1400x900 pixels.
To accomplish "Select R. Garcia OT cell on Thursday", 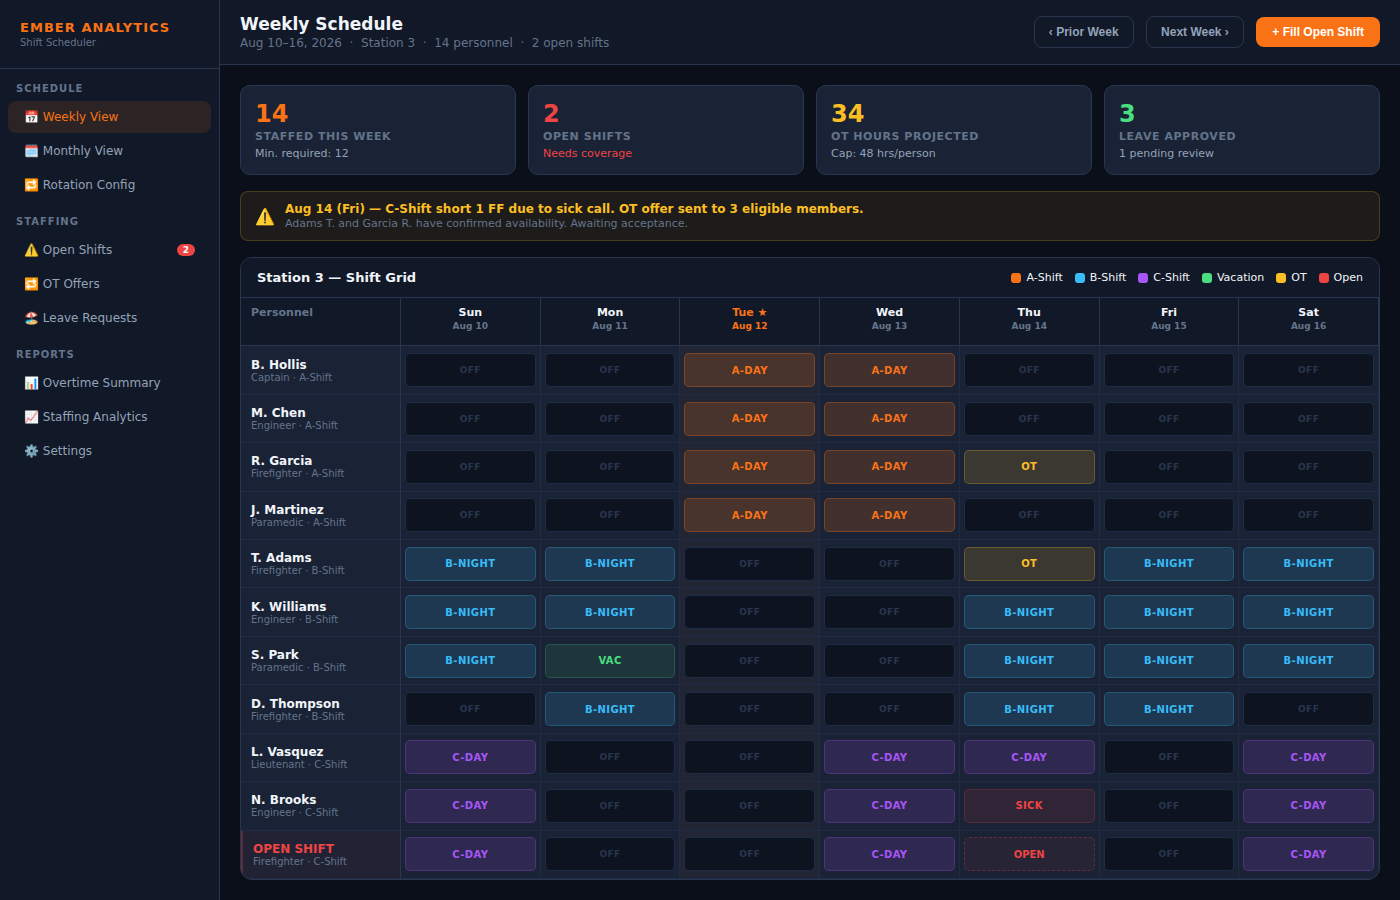I will click(x=1029, y=467).
